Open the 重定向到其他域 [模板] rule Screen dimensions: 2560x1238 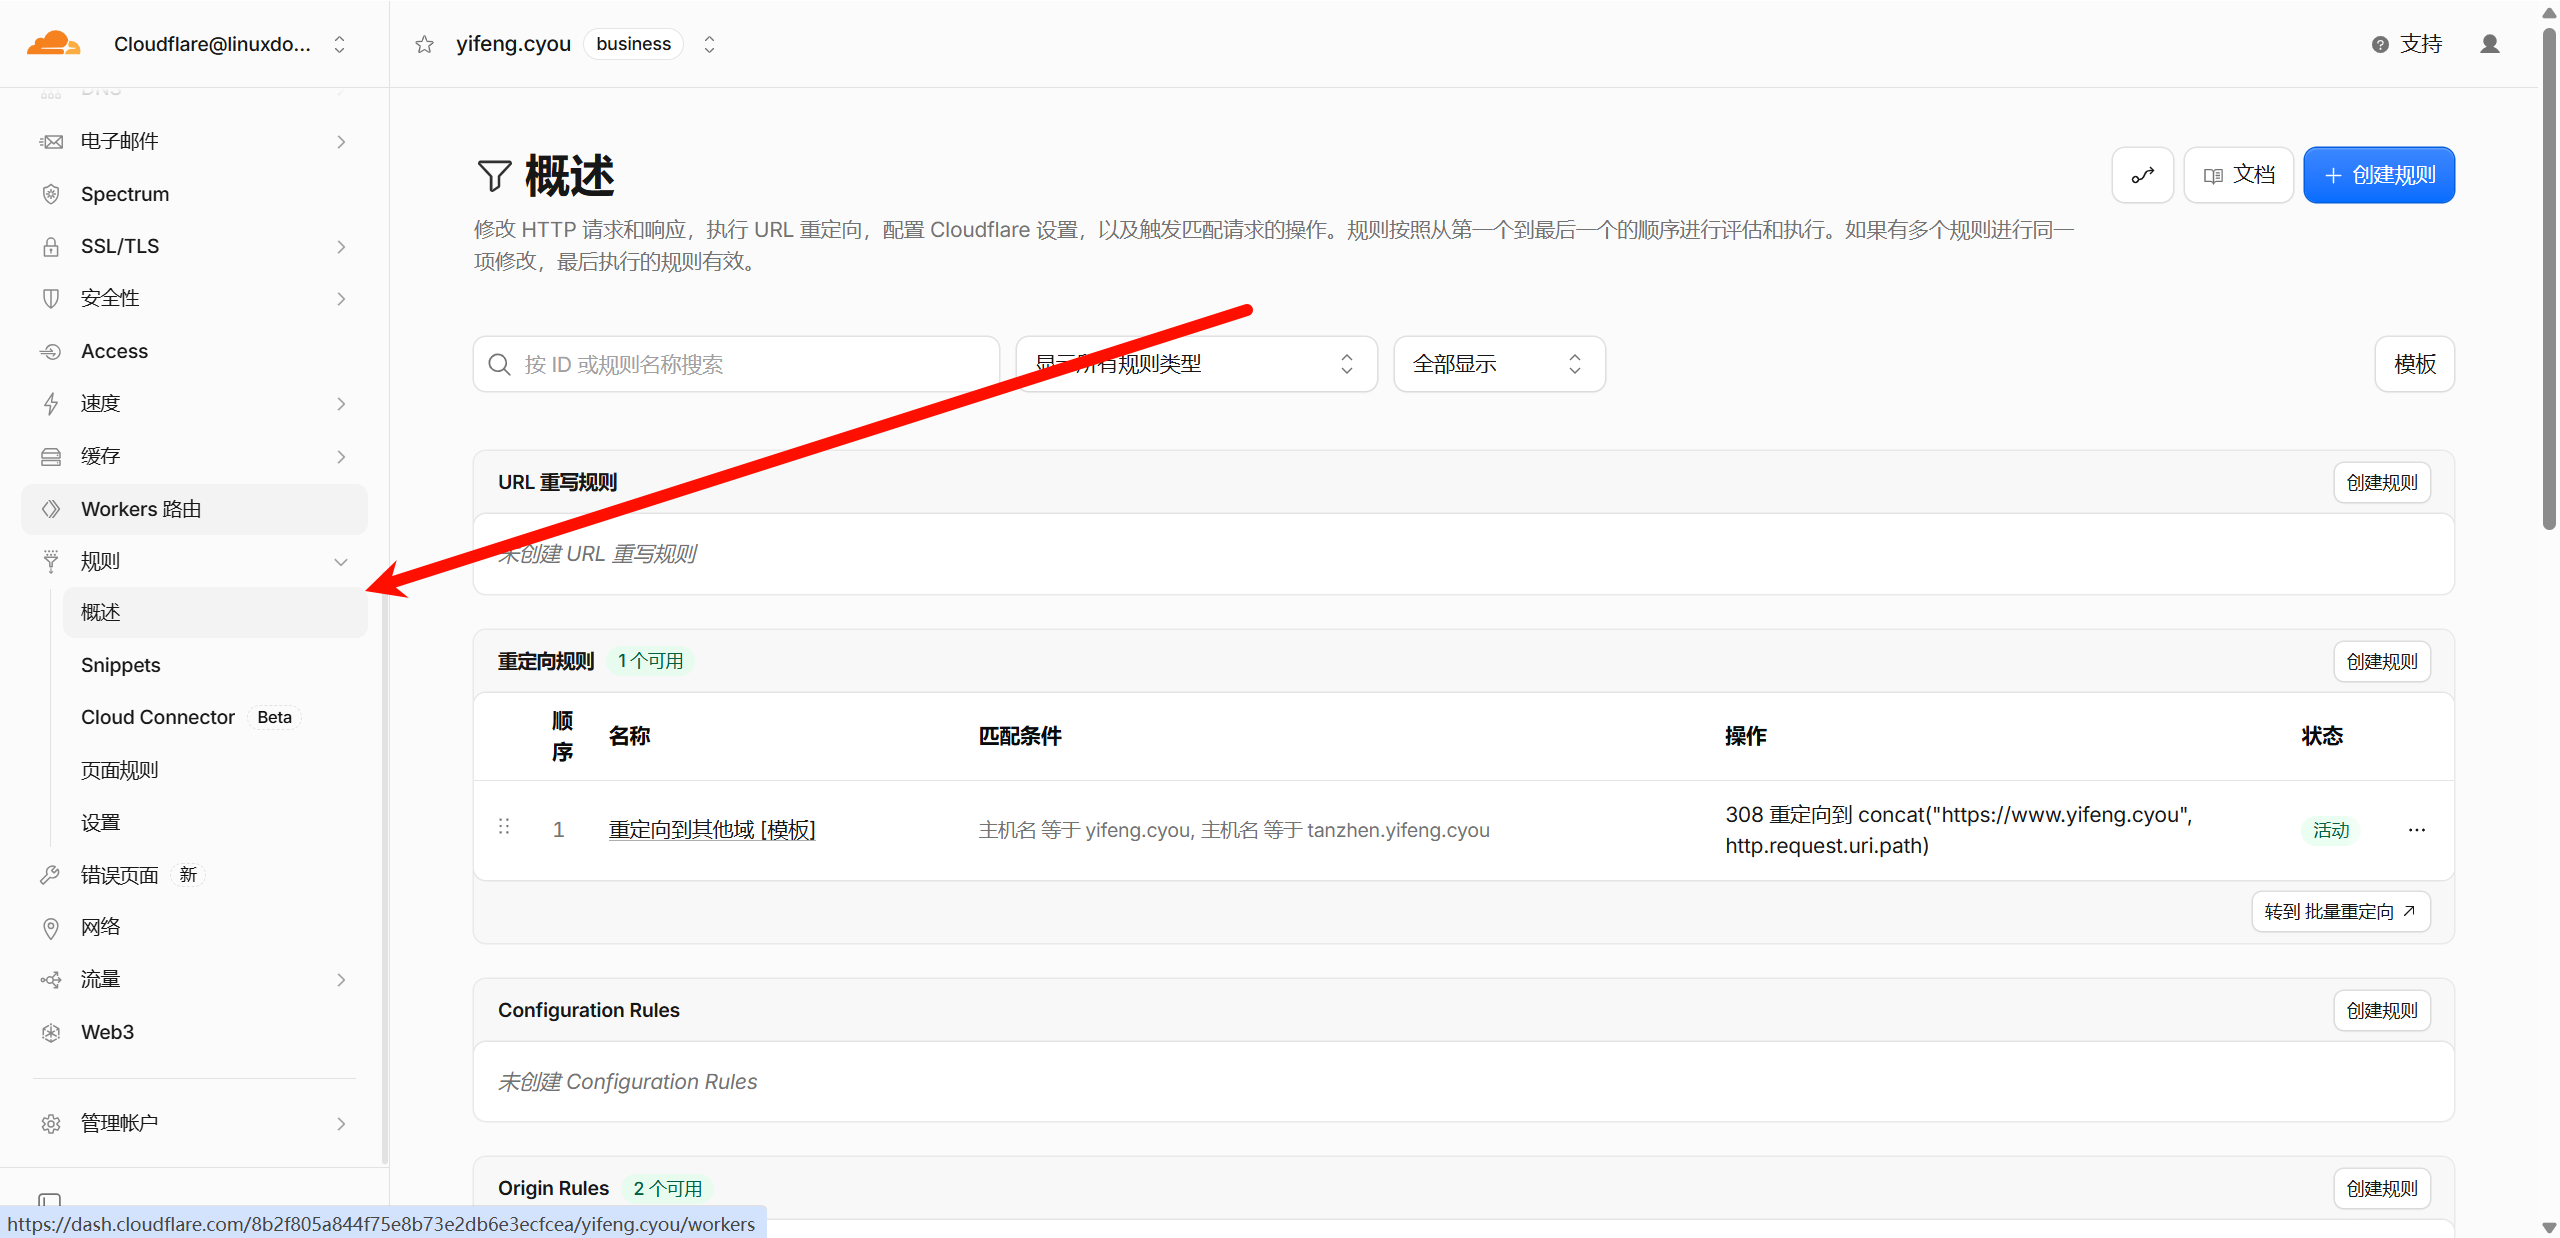pos(712,830)
